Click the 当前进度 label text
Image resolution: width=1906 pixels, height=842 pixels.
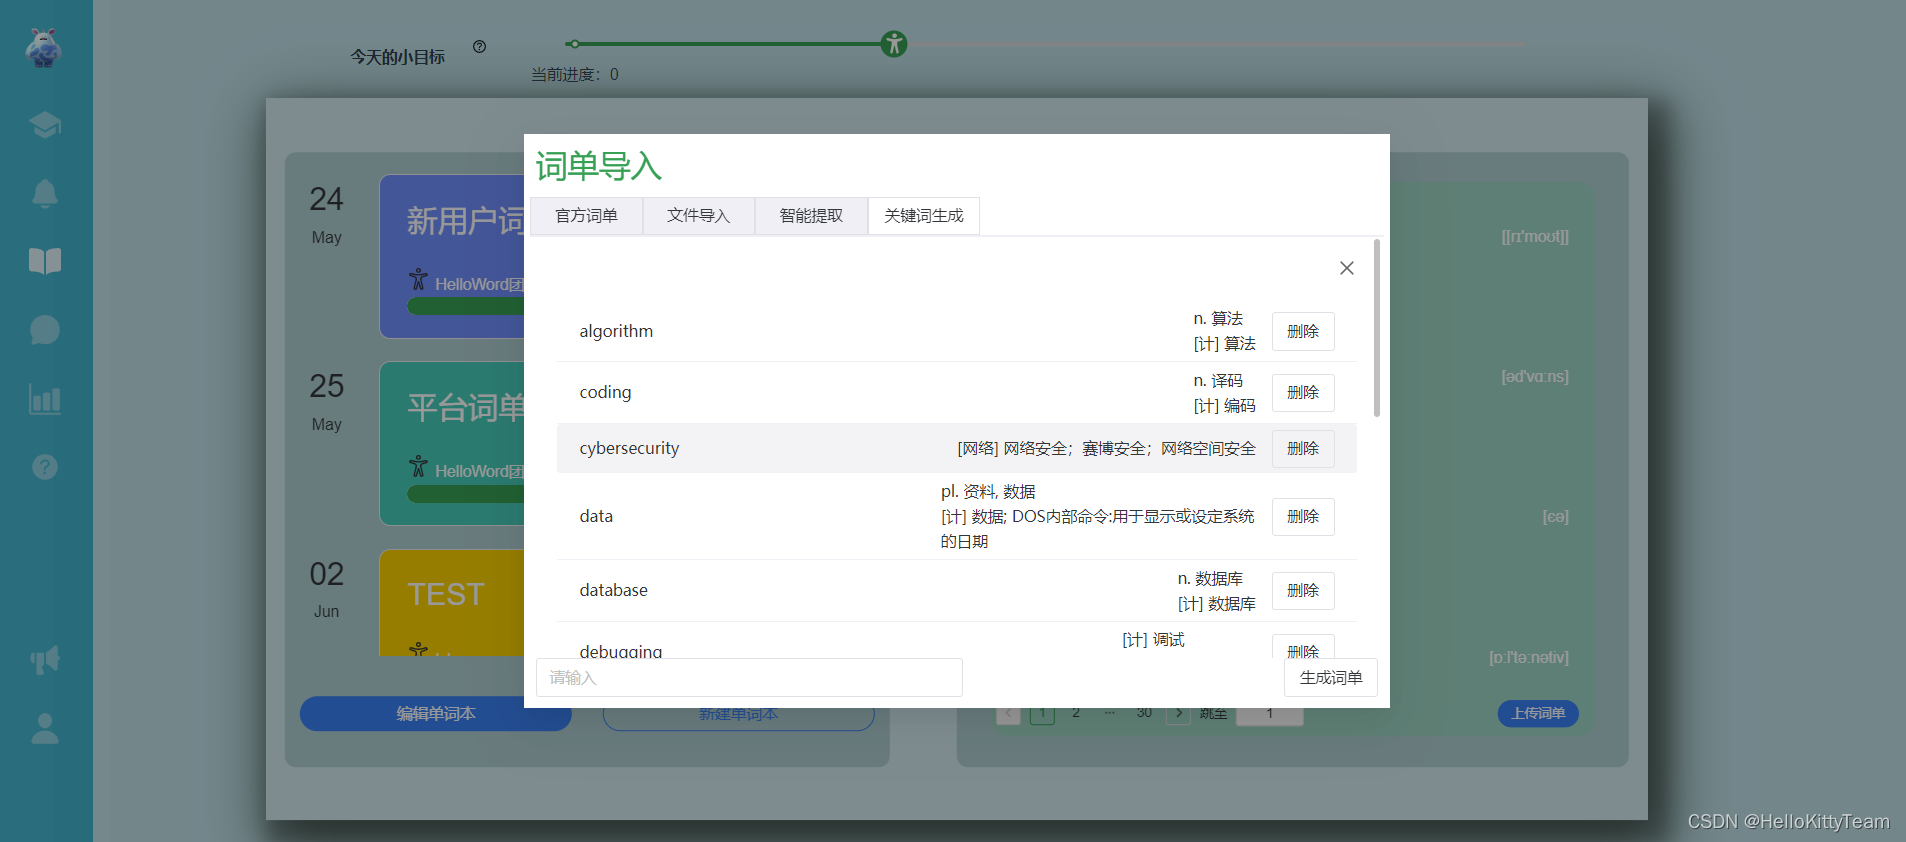tap(574, 74)
